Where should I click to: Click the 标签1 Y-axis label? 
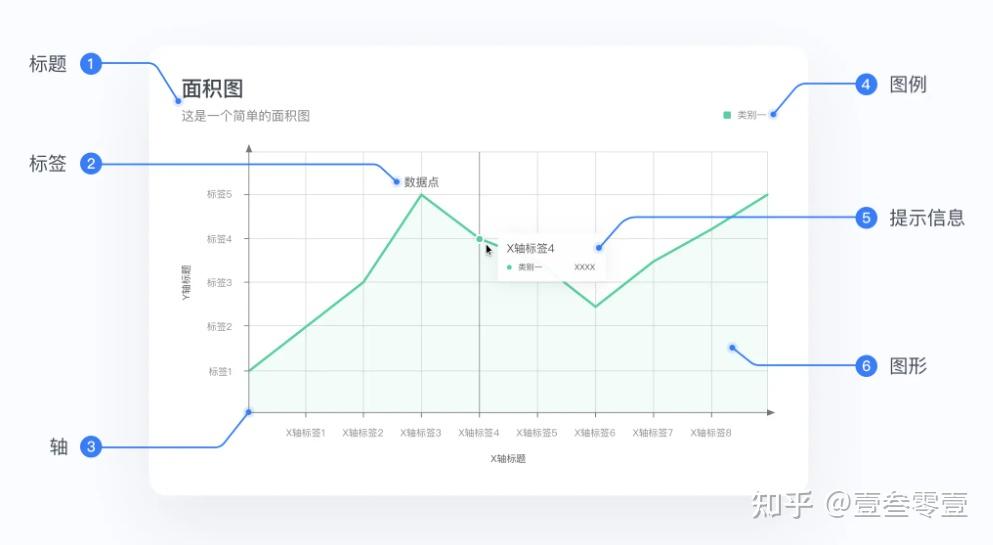coord(219,371)
